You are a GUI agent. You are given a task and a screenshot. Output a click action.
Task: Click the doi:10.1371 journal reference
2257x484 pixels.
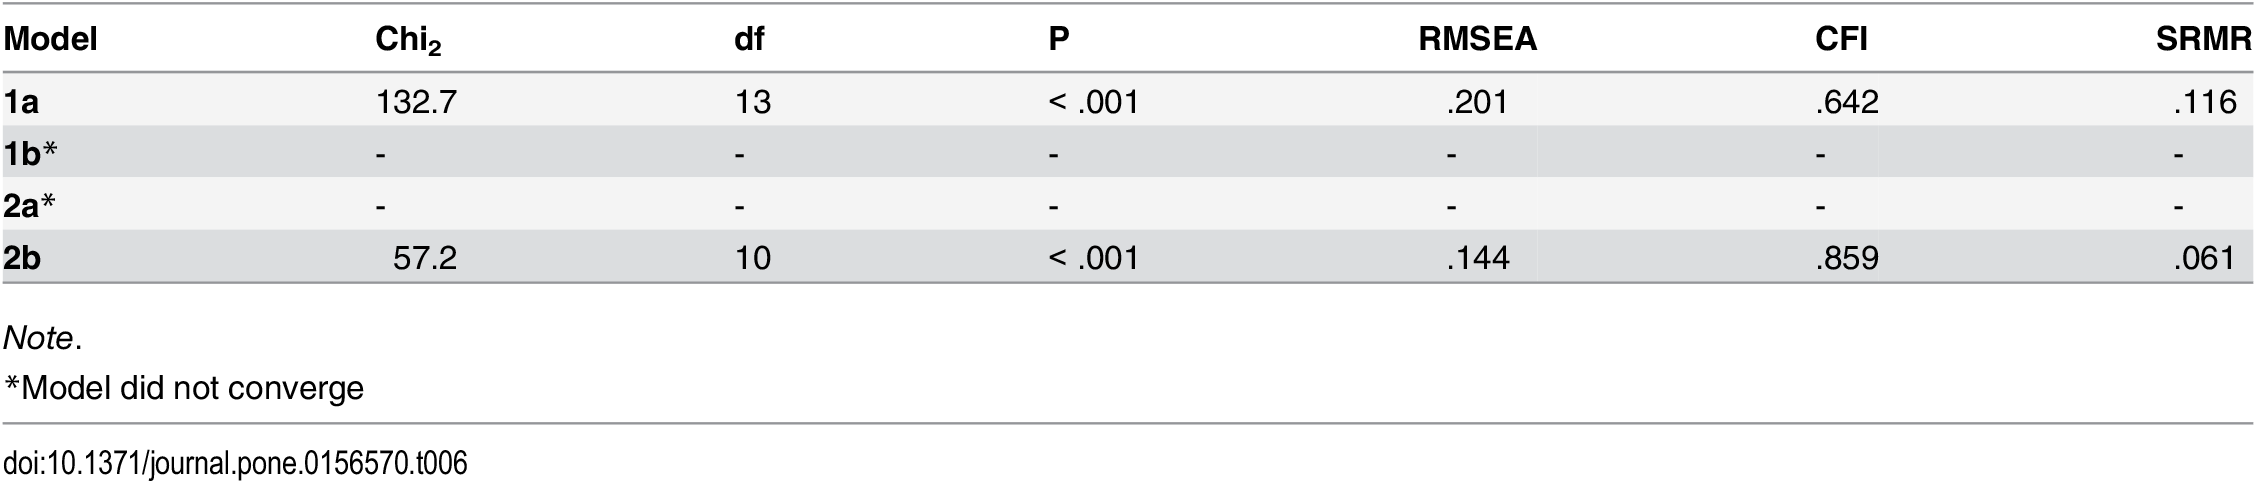point(235,464)
